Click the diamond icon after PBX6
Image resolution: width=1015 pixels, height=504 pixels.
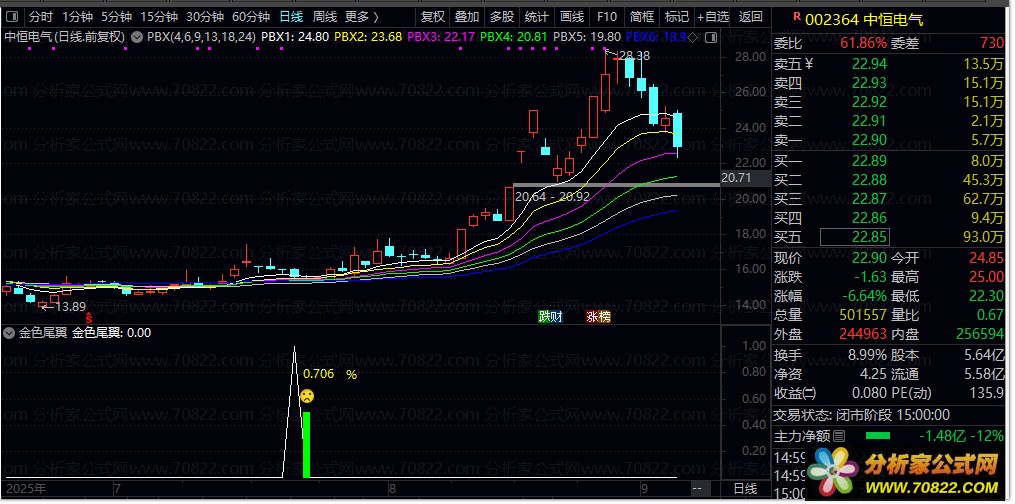point(692,38)
